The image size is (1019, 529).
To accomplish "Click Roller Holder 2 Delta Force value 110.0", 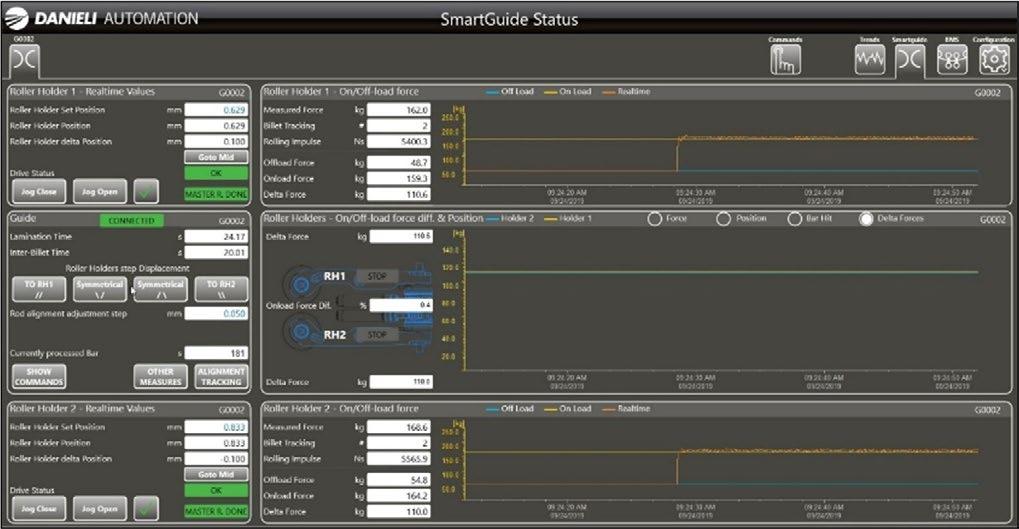I will tap(399, 511).
